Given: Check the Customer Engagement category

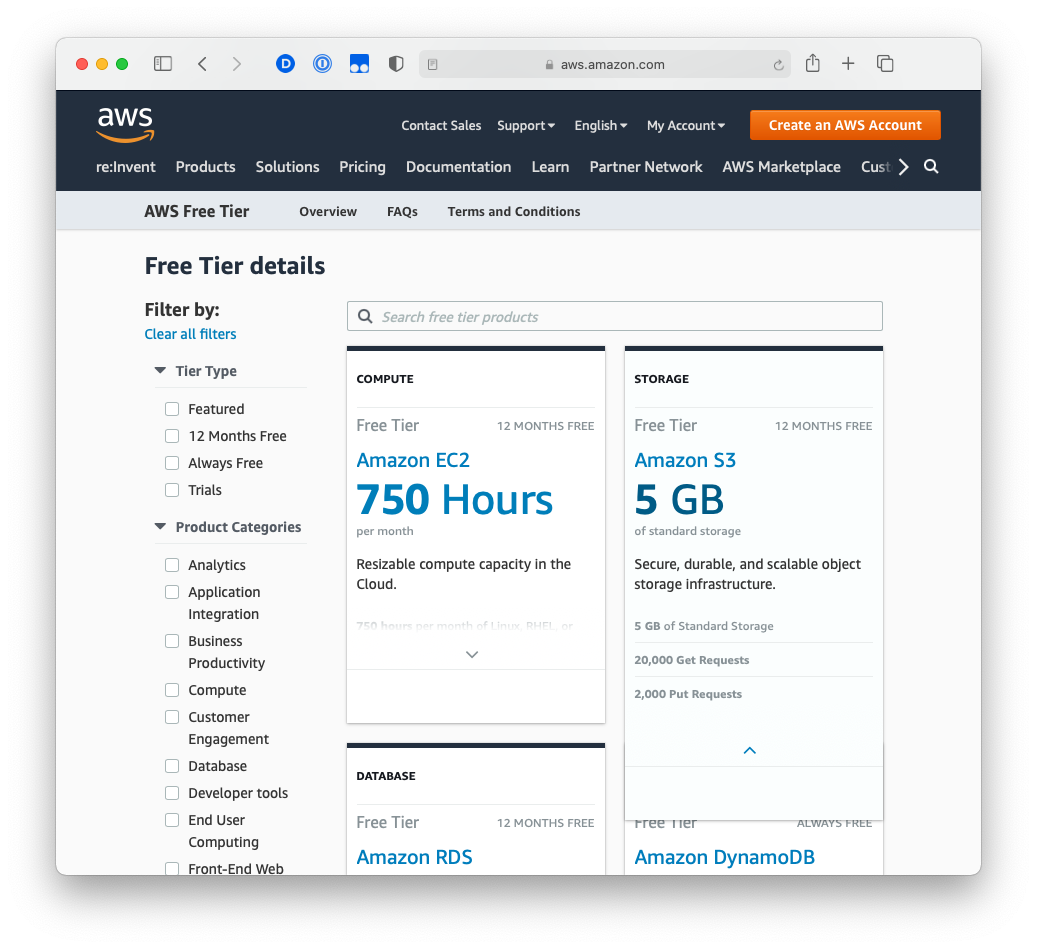Looking at the screenshot, I should tap(172, 717).
